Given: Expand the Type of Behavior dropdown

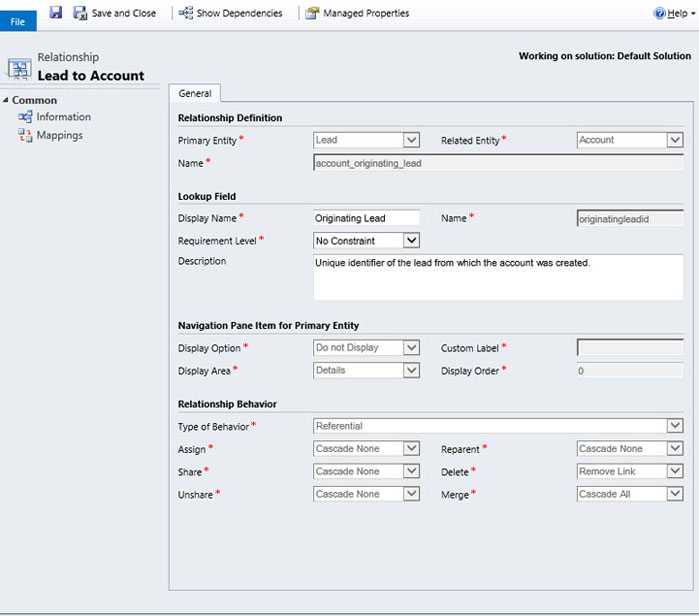Looking at the screenshot, I should 675,426.
